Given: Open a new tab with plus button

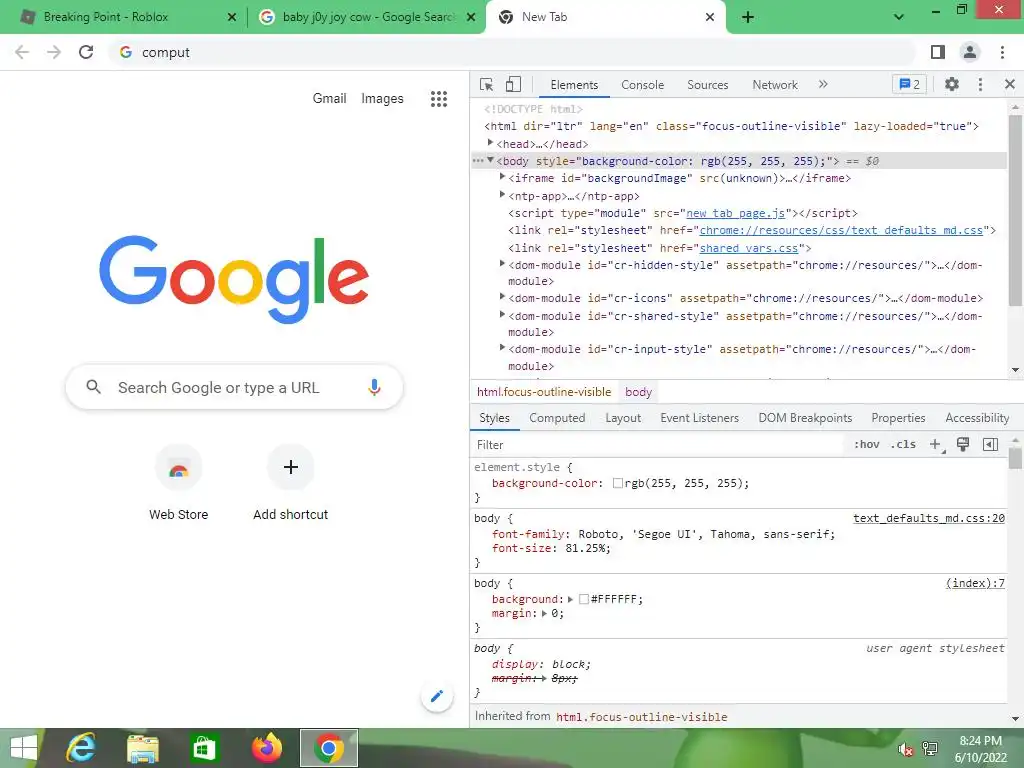Looking at the screenshot, I should pos(748,17).
